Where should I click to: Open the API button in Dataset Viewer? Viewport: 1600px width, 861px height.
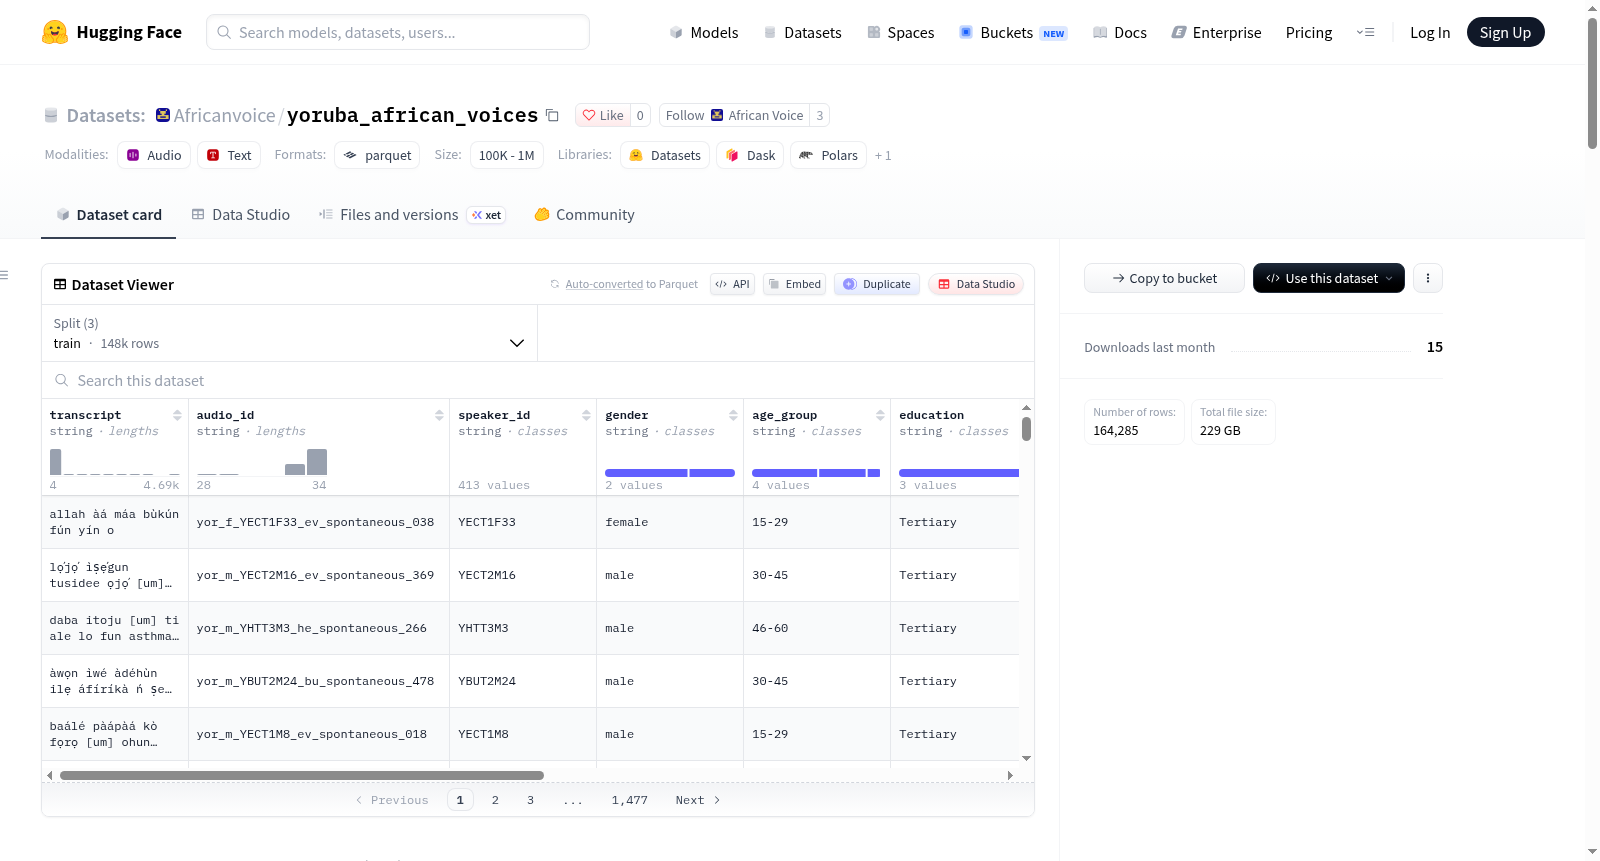[x=732, y=284]
